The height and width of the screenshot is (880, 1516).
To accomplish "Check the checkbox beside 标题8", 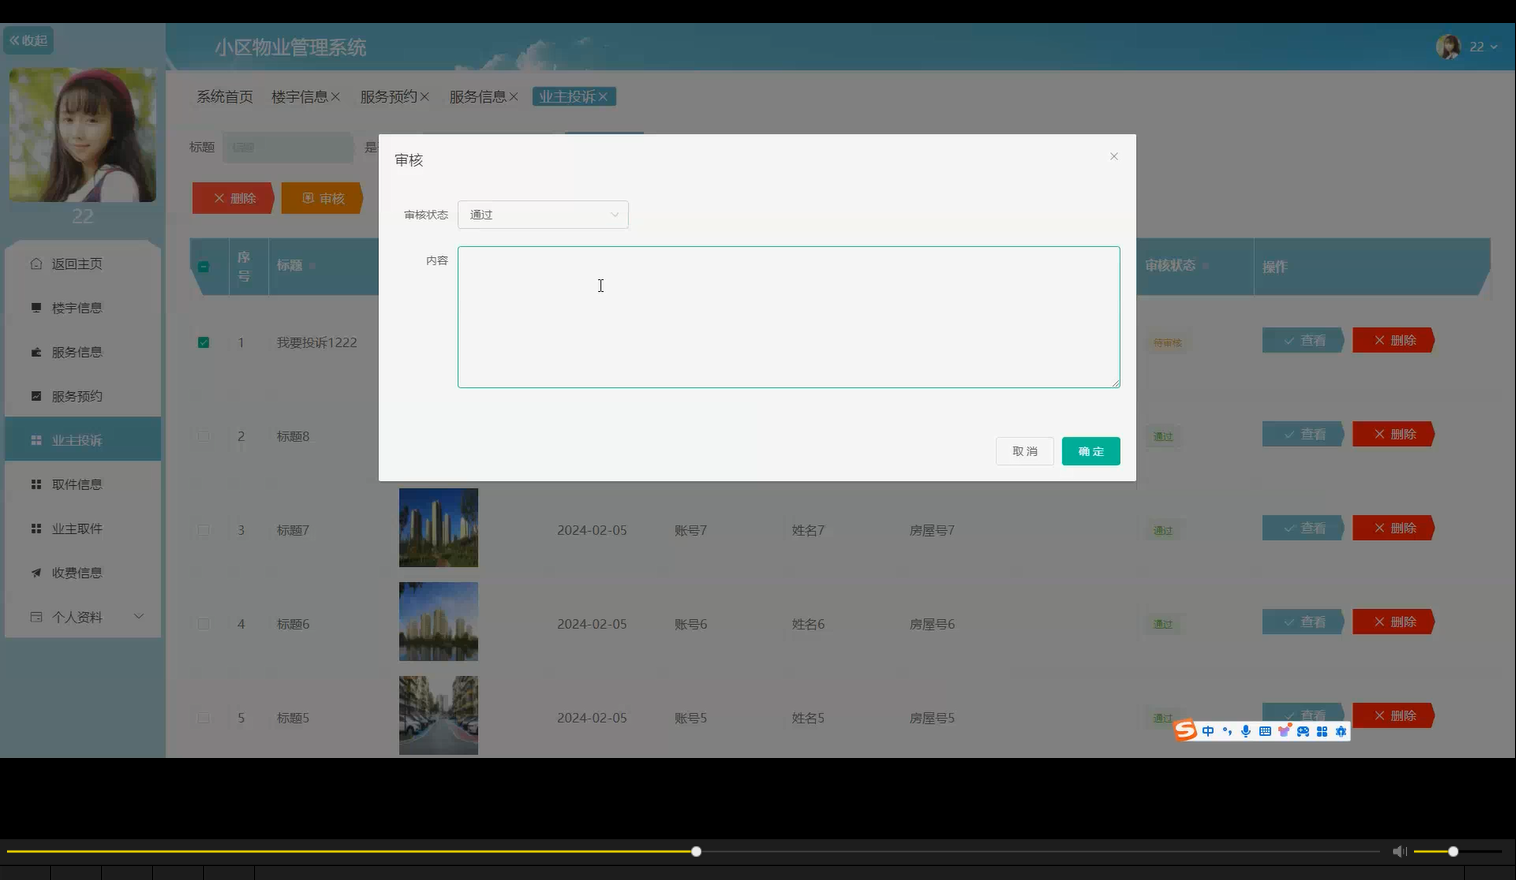I will pos(204,436).
